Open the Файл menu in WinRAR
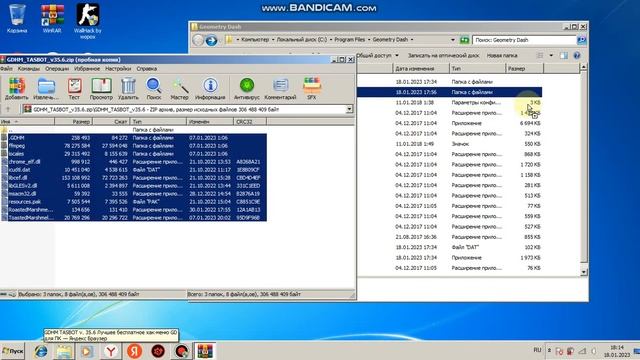The image size is (640, 360). coord(7,69)
